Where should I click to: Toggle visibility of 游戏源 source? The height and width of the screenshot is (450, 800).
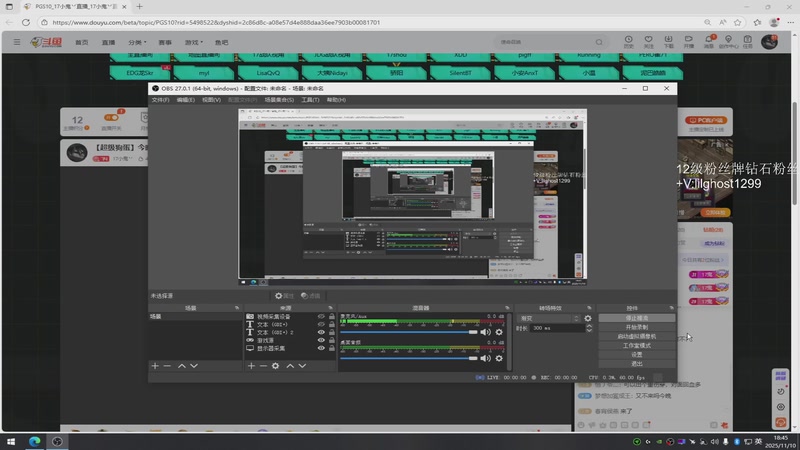coord(321,340)
